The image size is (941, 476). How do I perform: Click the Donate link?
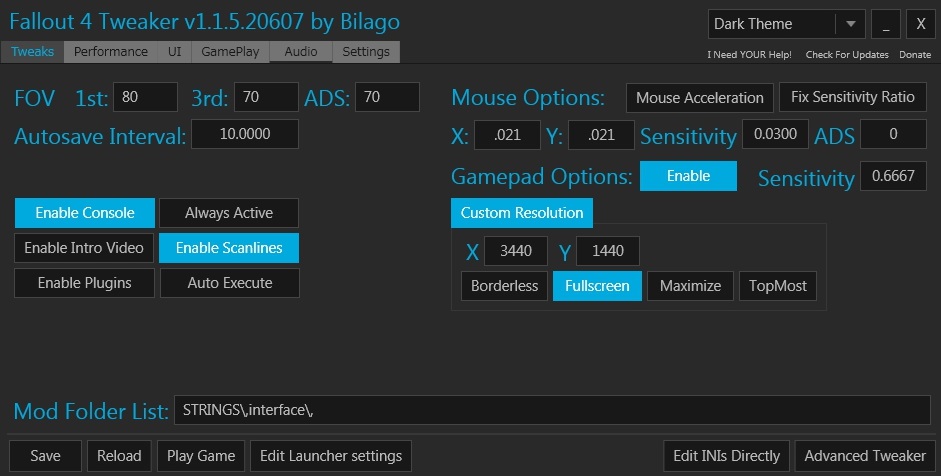[915, 55]
